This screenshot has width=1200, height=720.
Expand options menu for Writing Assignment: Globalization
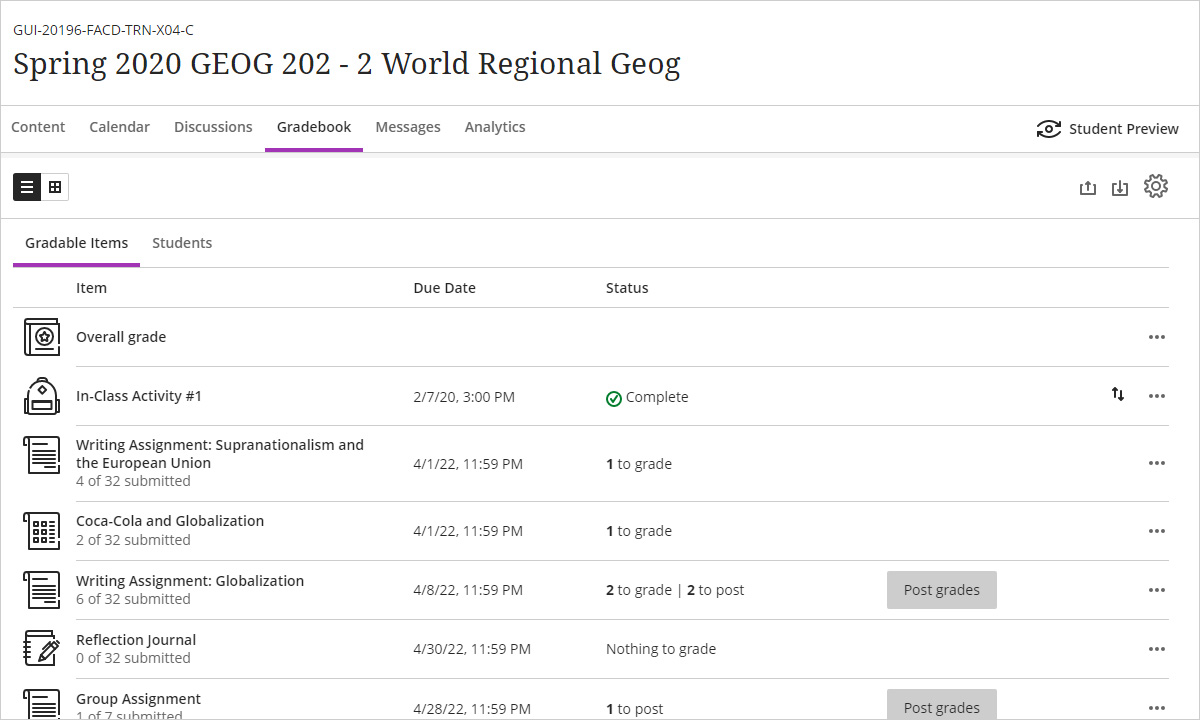(1157, 590)
